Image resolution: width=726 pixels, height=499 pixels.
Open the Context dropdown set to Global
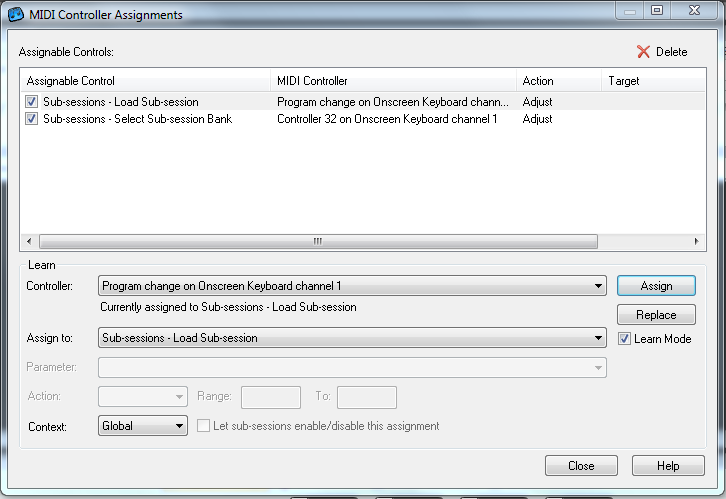pos(179,426)
